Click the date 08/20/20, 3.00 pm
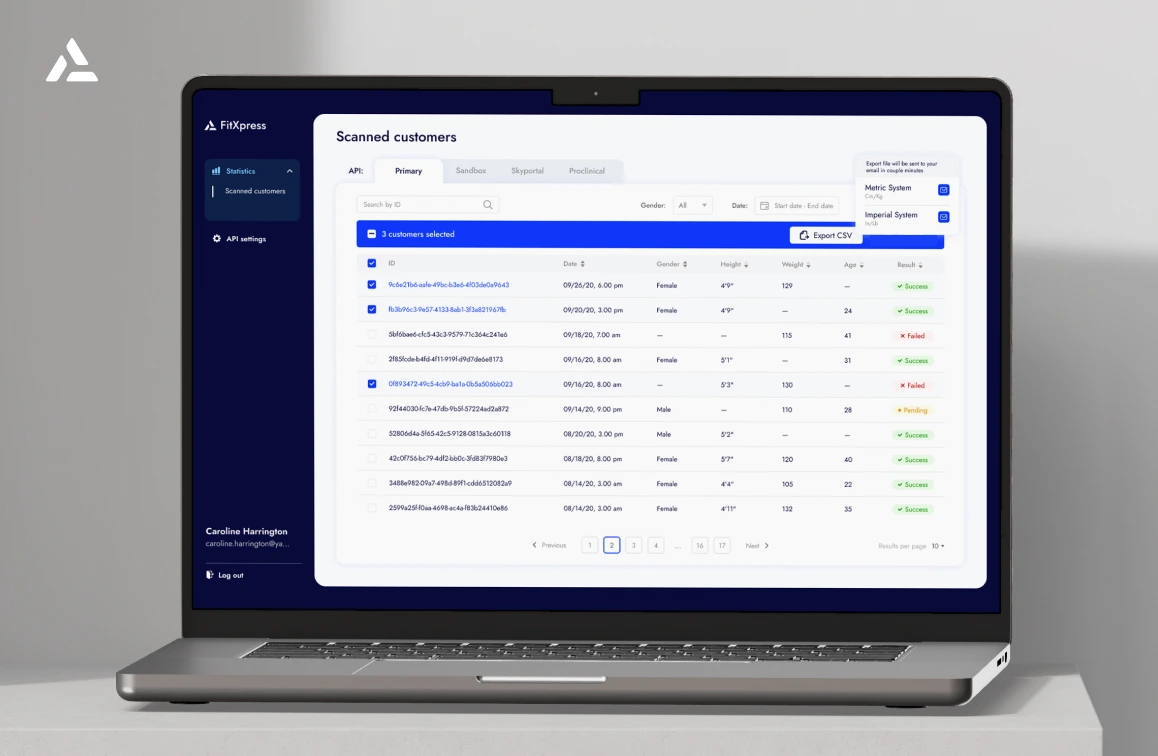Screen dimensions: 1158x756 click(x=593, y=434)
